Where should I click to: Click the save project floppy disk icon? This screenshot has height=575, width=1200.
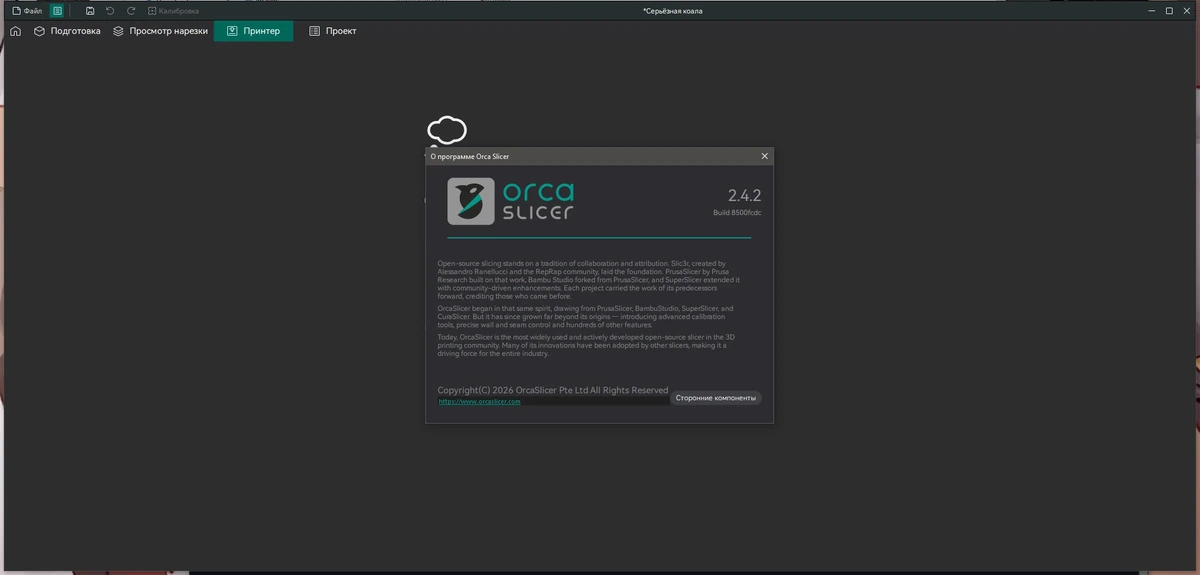(90, 10)
